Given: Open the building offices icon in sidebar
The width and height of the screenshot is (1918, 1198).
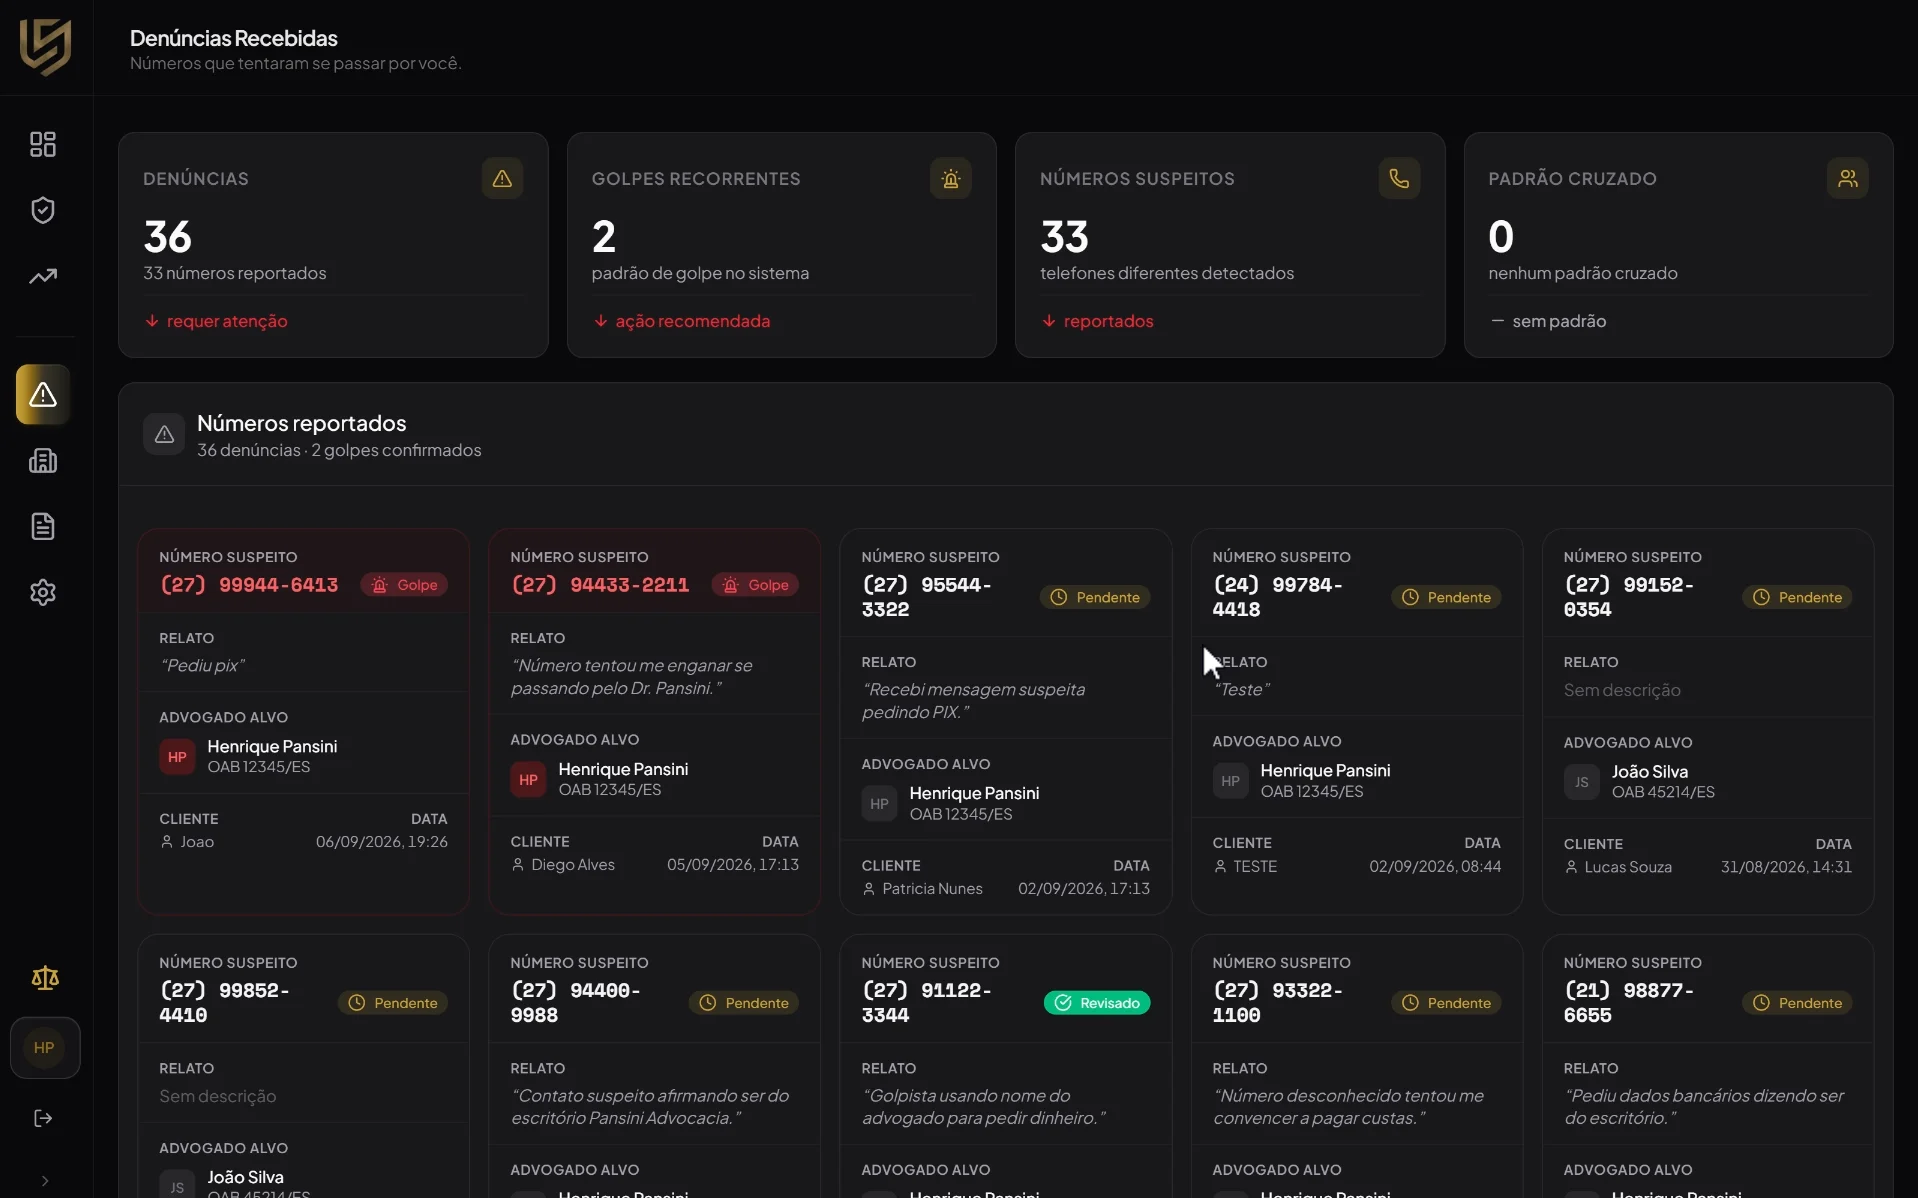Looking at the screenshot, I should coord(43,461).
